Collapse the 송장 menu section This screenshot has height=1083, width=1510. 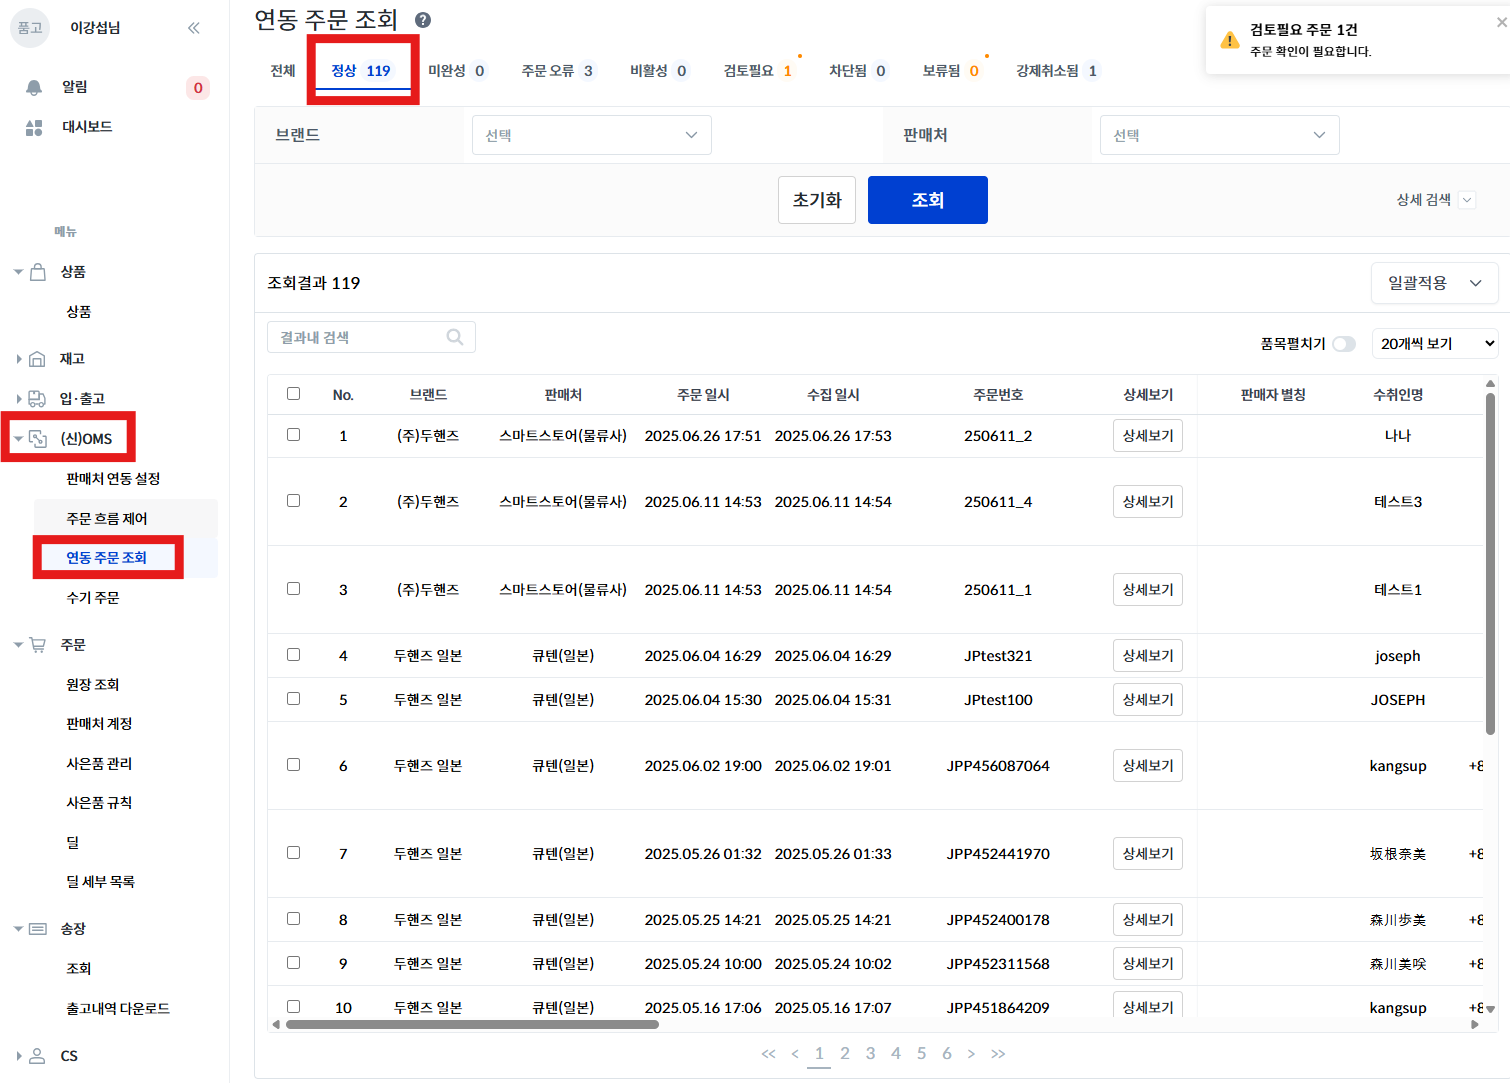tap(18, 929)
